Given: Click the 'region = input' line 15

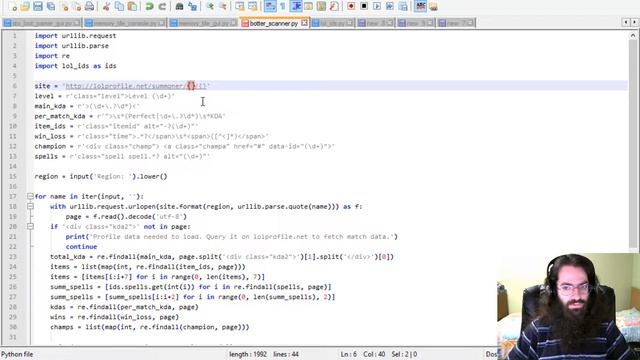Looking at the screenshot, I should click(101, 176).
